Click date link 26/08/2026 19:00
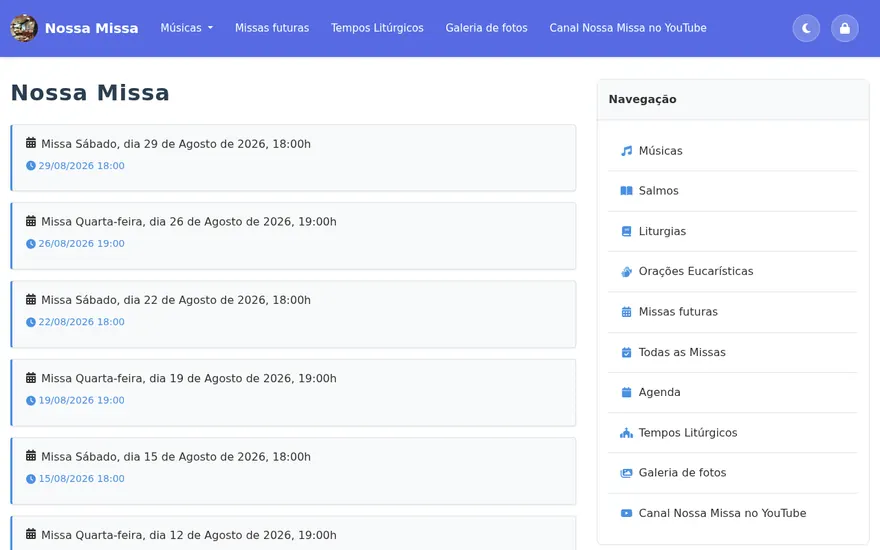 point(81,244)
